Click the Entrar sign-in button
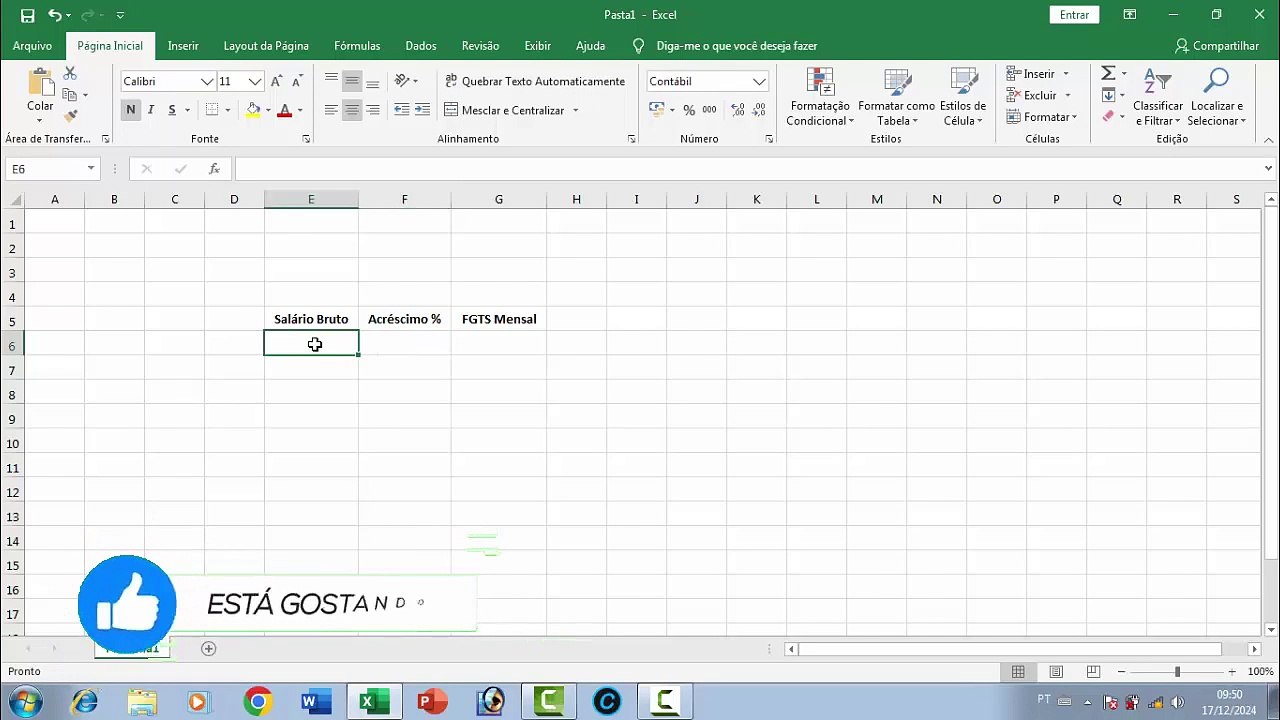The image size is (1280, 720). [1074, 15]
